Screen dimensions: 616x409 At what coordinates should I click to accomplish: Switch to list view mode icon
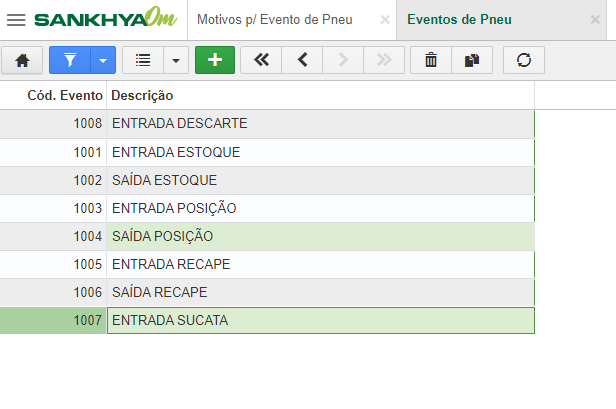click(143, 60)
